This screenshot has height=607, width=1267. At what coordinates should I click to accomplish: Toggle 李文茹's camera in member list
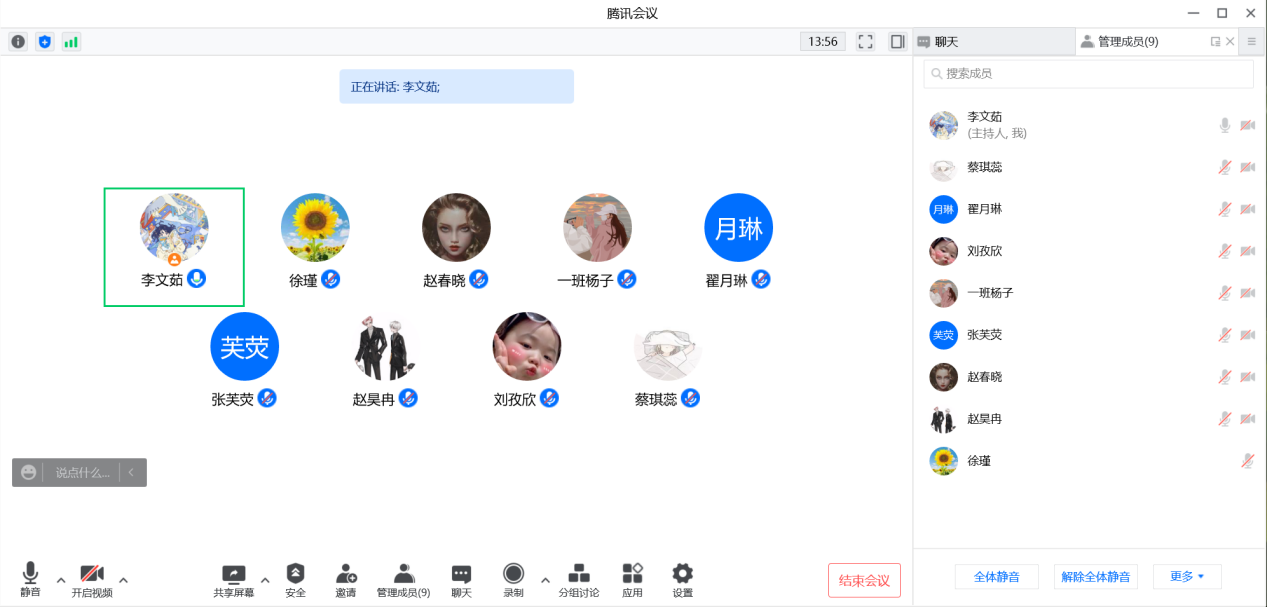(1248, 125)
